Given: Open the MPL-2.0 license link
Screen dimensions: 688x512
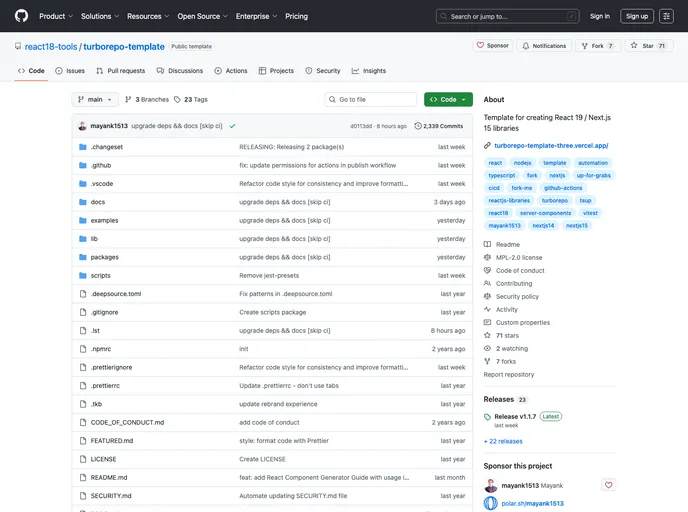Looking at the screenshot, I should point(519,258).
